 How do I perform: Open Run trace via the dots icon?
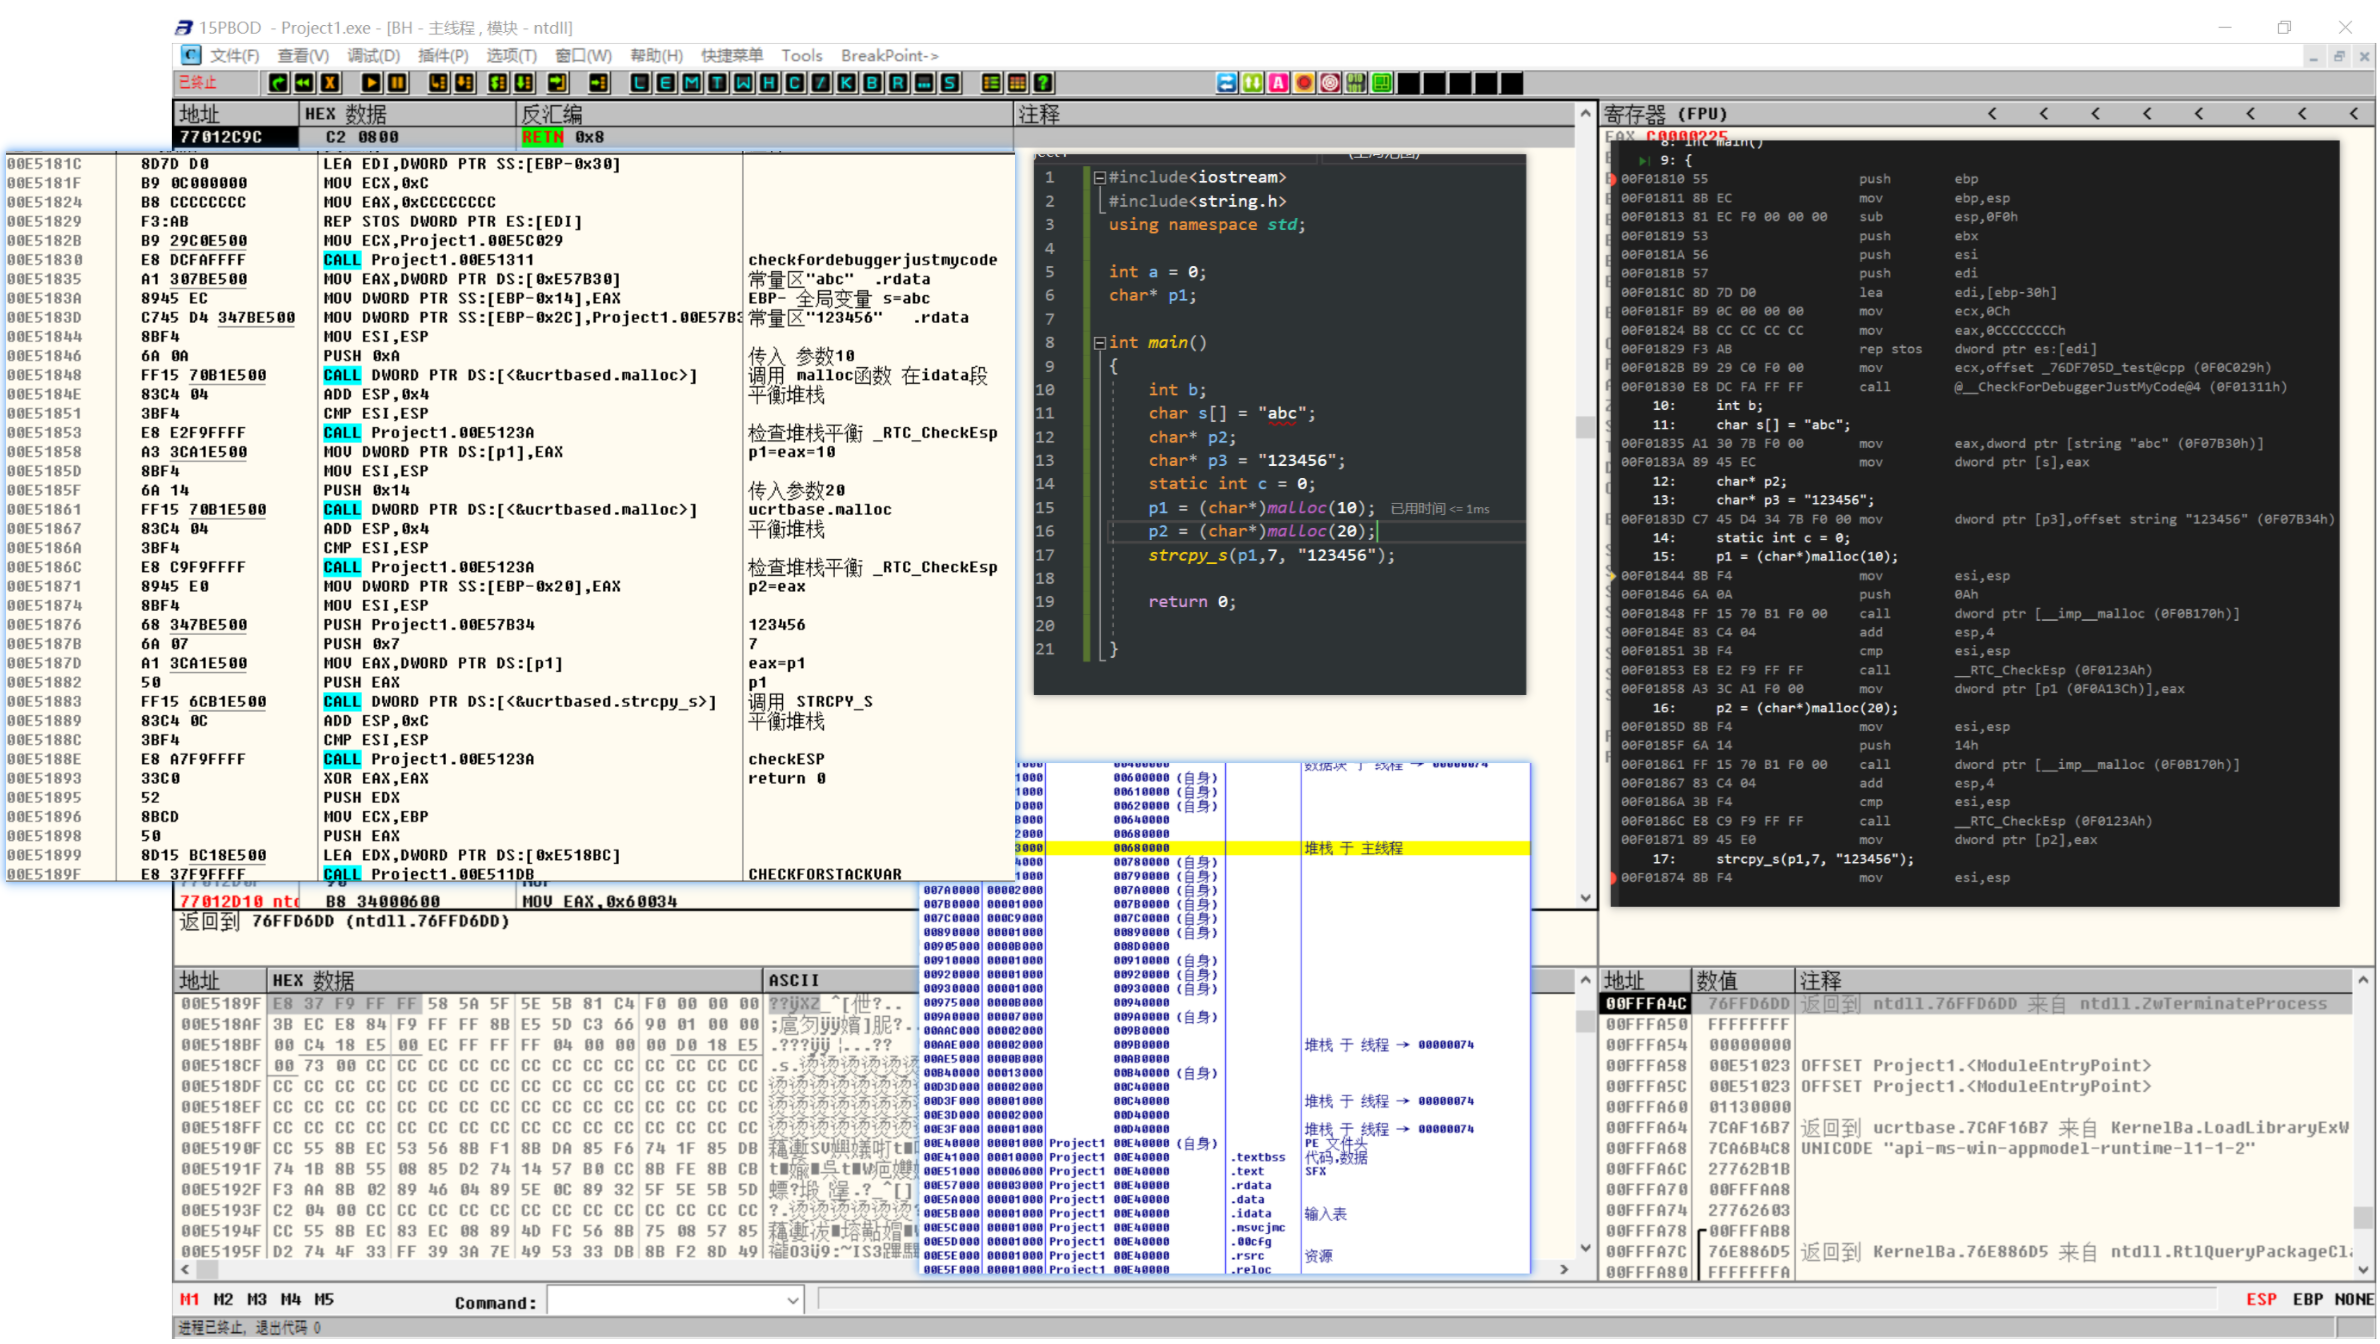click(x=924, y=83)
